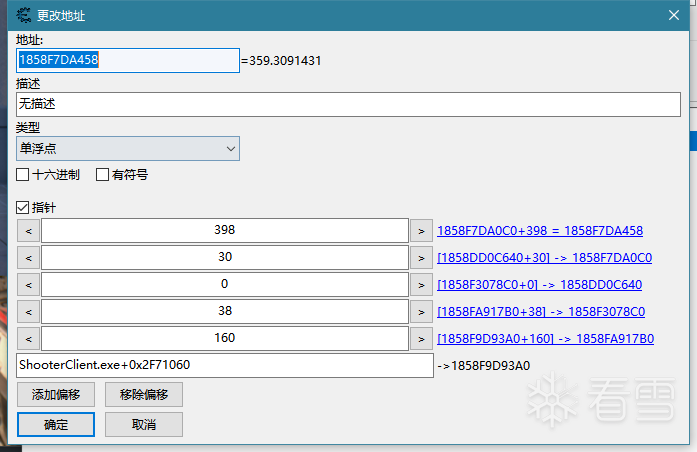697x452 pixels.
Task: Click the 添加偏移 add offset button
Action: coord(56,395)
